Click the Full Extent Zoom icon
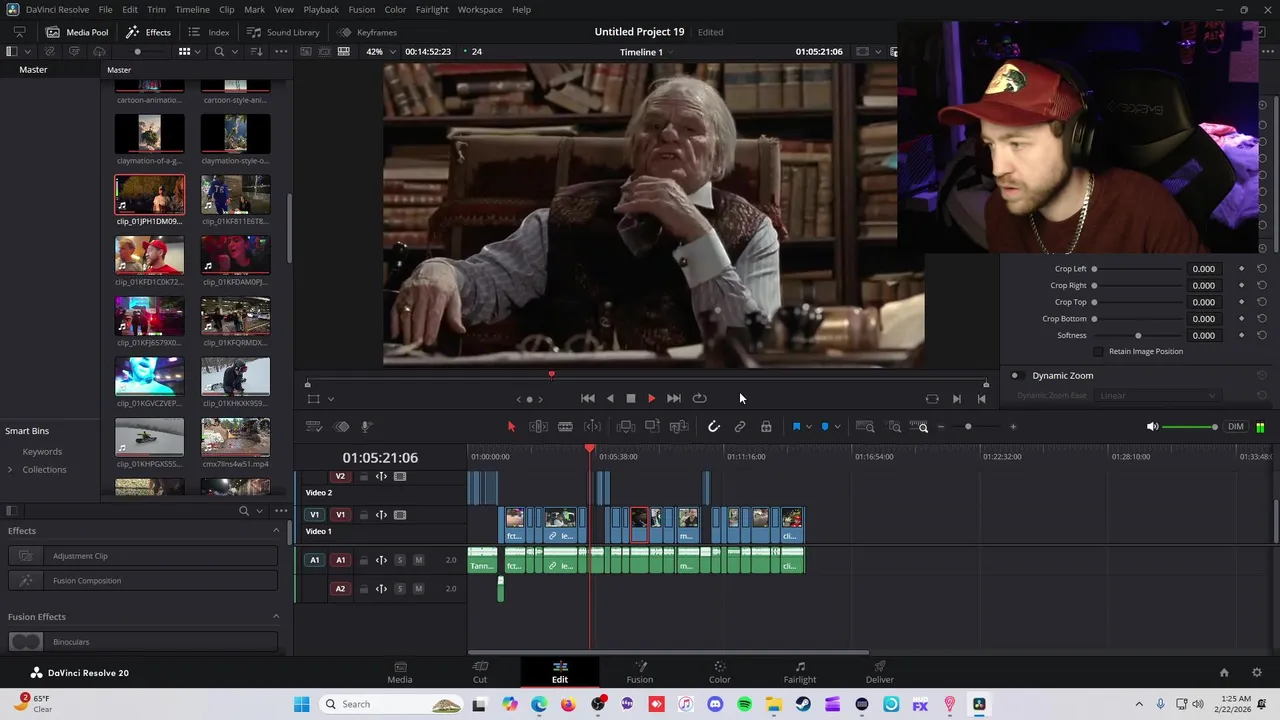This screenshot has width=1280, height=720. (866, 427)
